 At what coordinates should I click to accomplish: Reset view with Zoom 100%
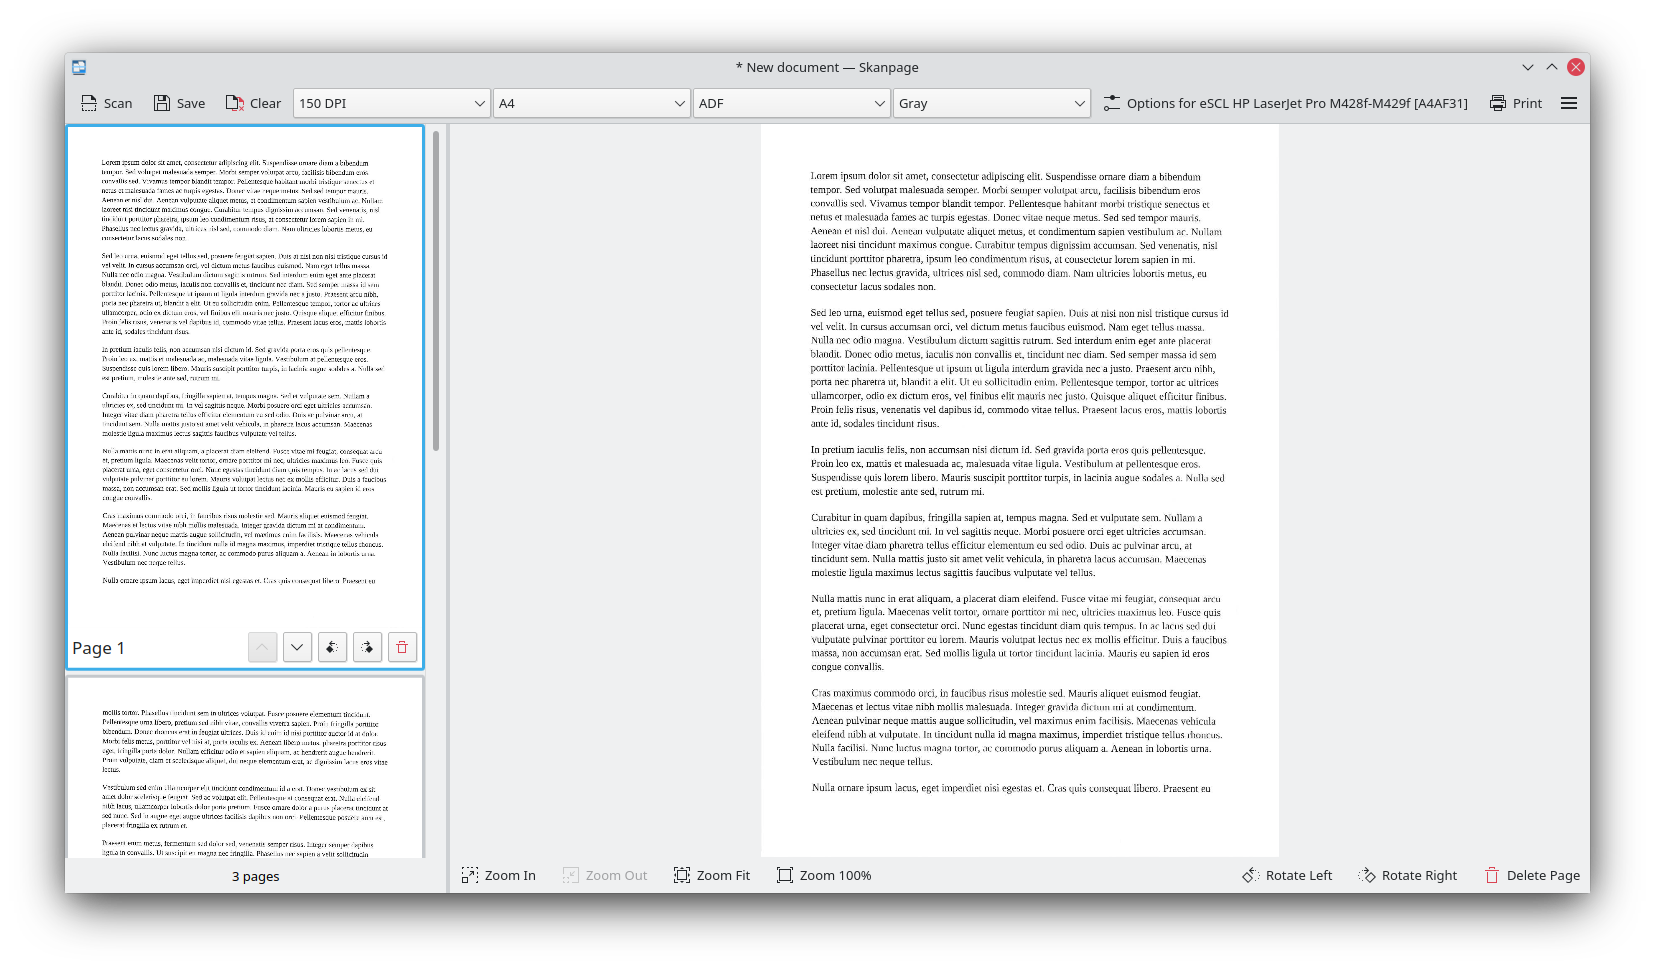(824, 875)
